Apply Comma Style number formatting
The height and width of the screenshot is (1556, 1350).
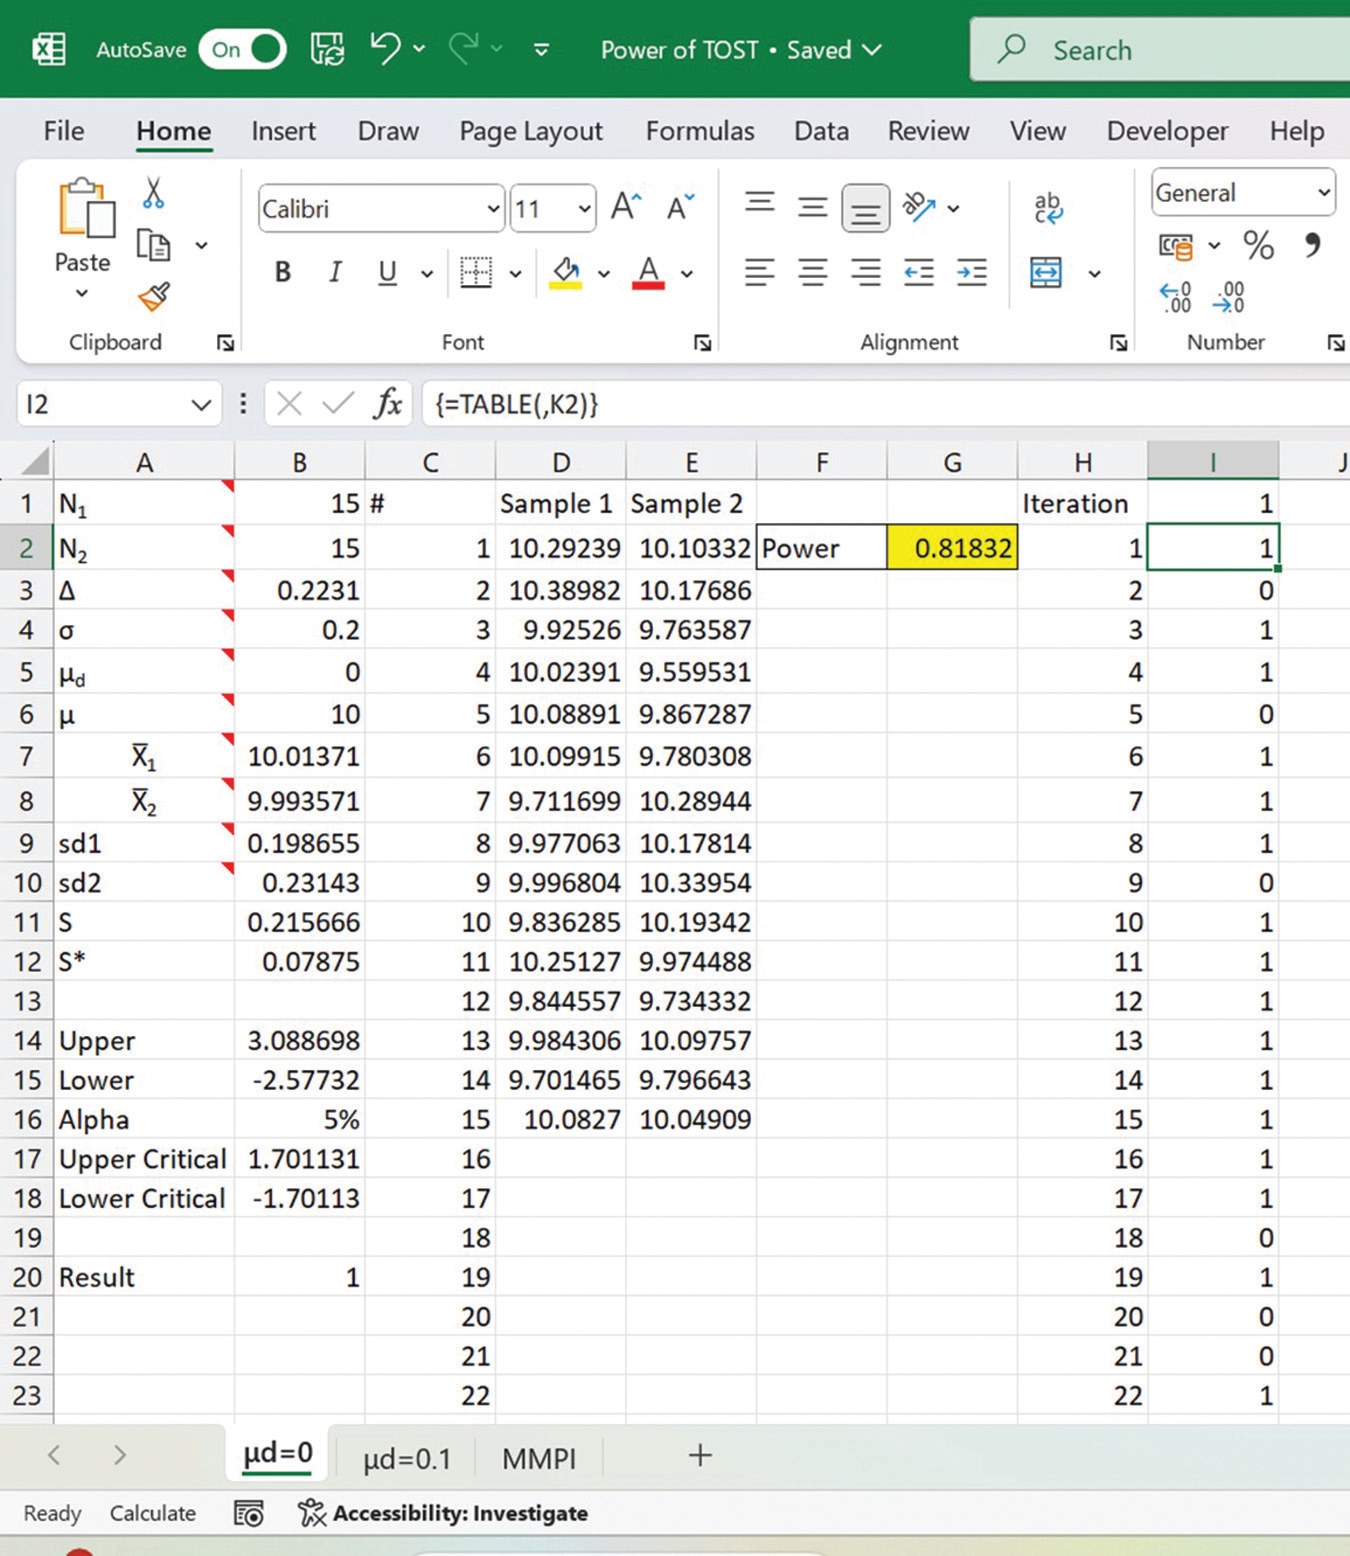[1311, 246]
